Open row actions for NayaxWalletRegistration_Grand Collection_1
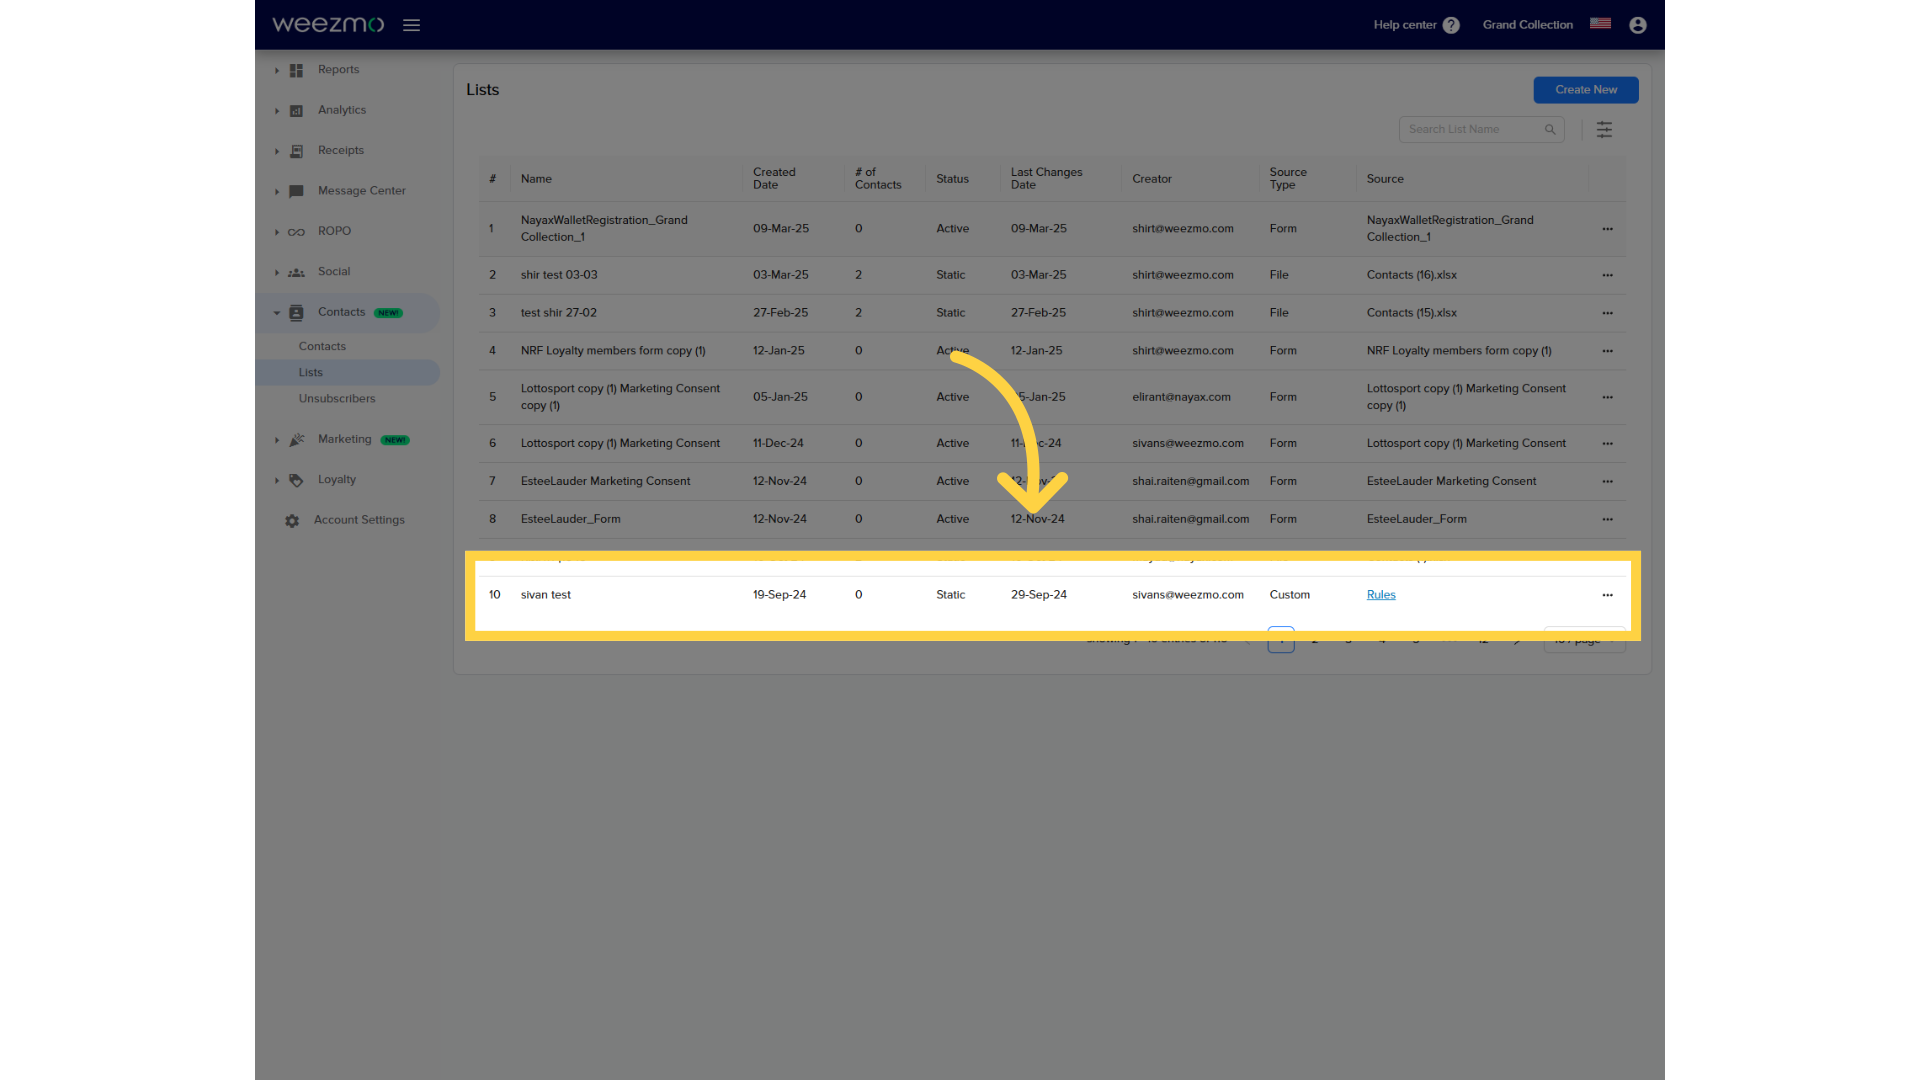This screenshot has width=1920, height=1080. tap(1607, 229)
